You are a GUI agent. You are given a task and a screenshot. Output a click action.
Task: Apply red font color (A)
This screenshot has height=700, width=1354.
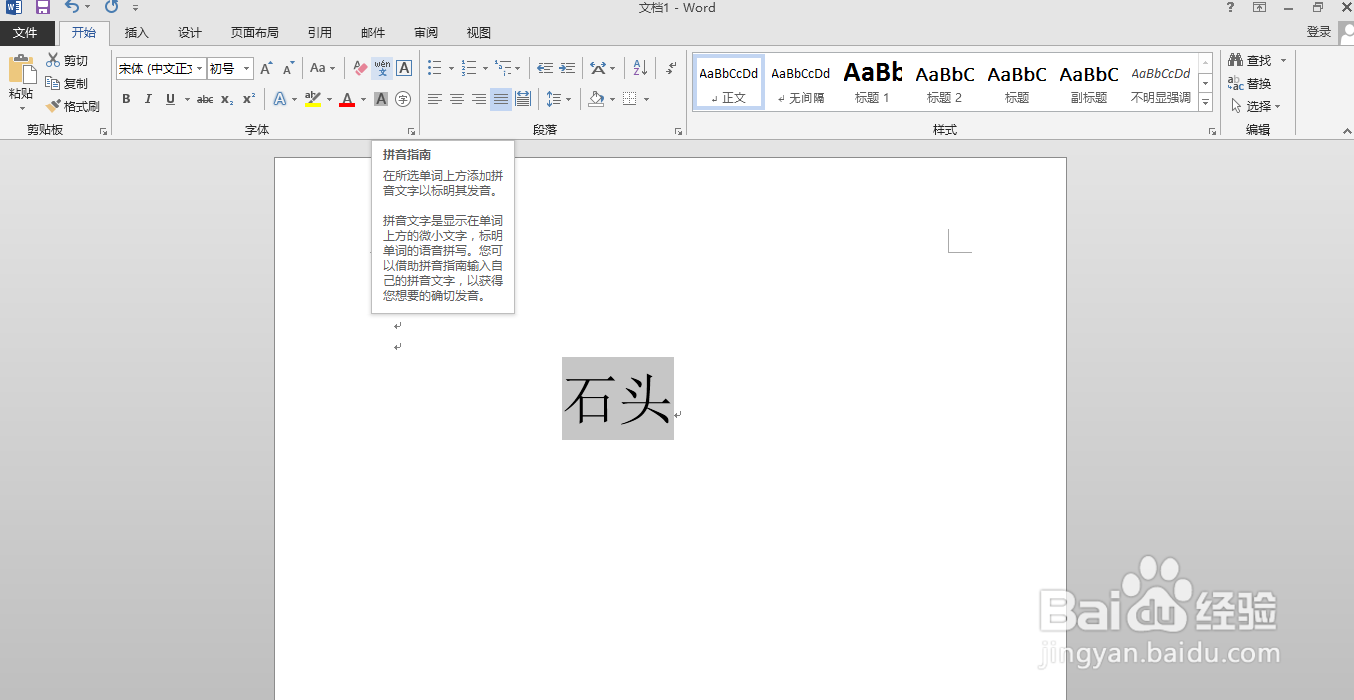[x=347, y=99]
